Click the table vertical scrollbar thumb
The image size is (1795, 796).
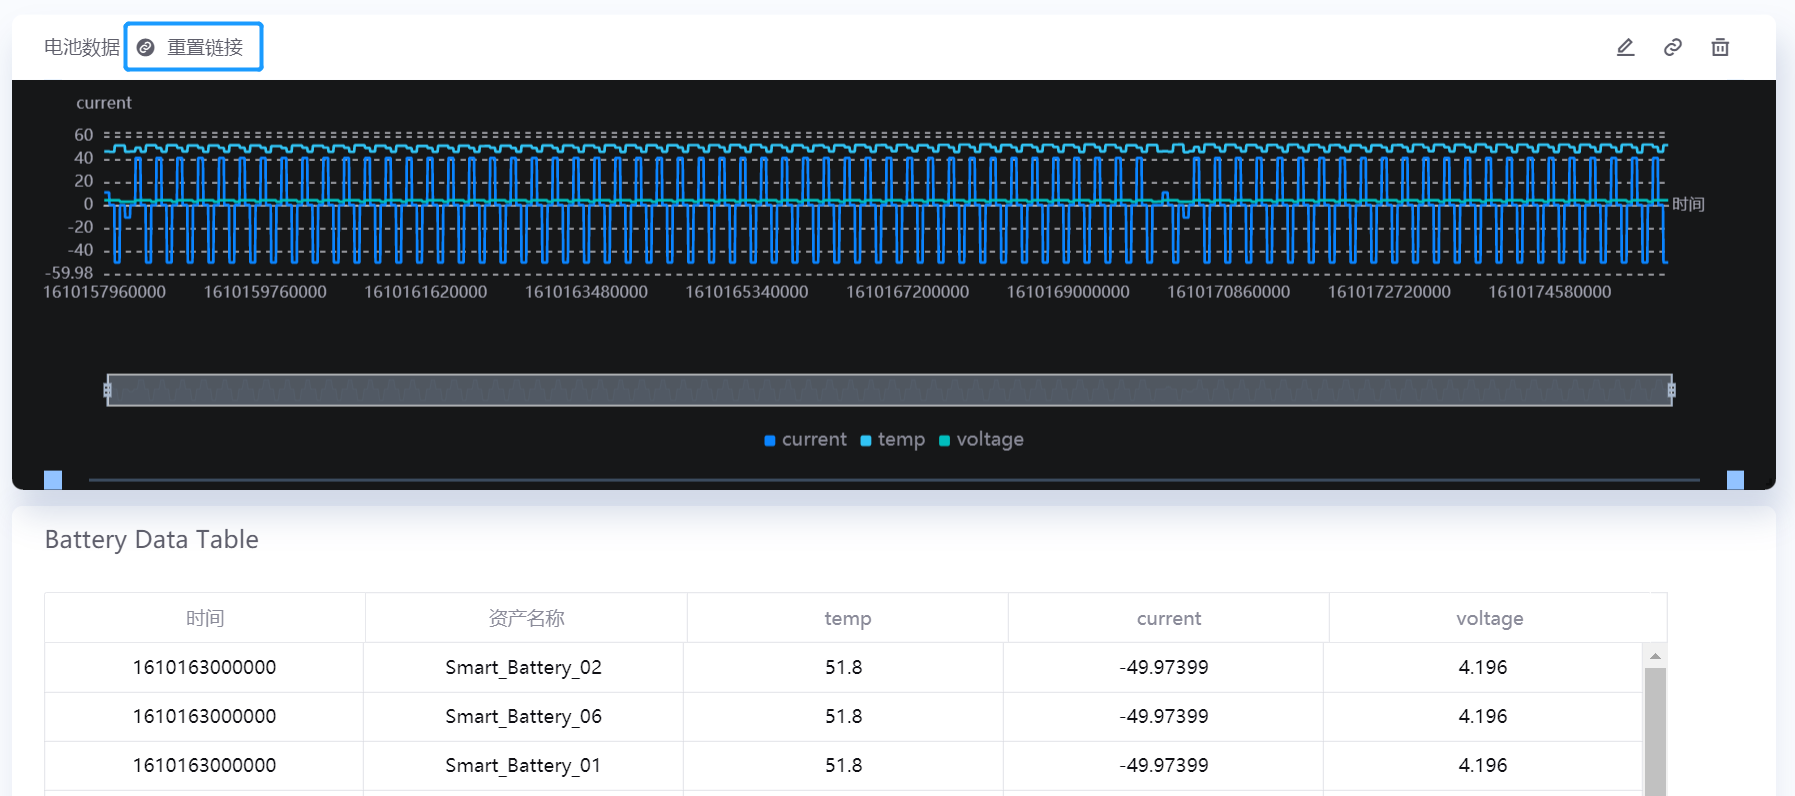point(1655,732)
